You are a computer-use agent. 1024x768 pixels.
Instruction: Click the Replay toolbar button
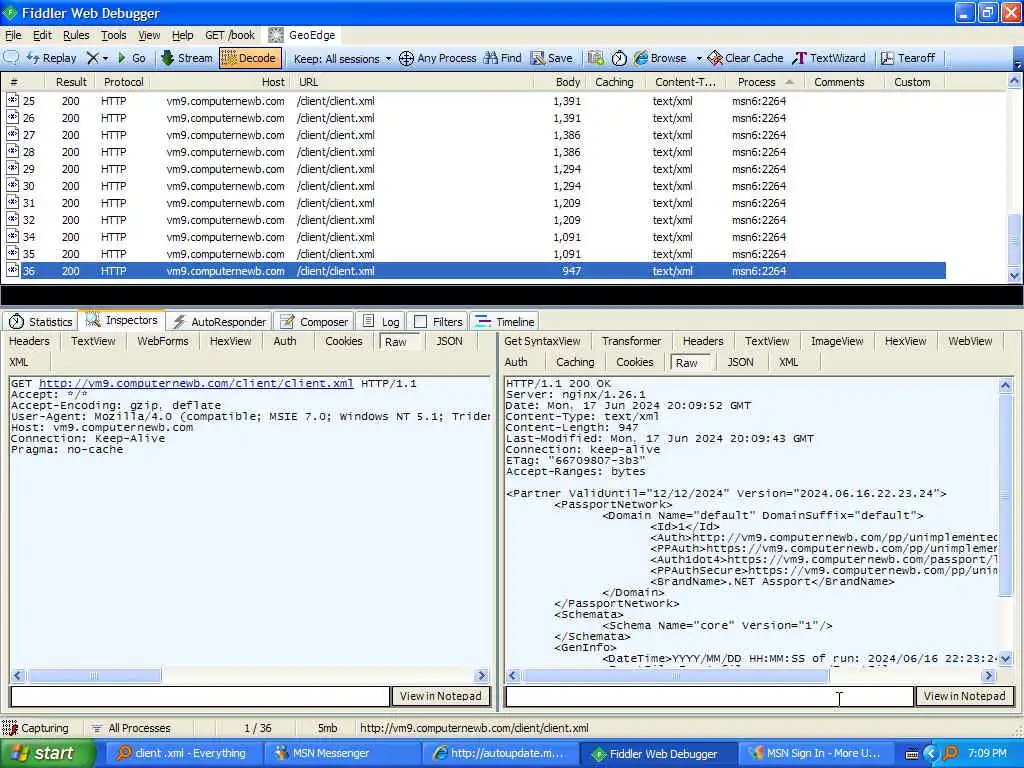[52, 58]
